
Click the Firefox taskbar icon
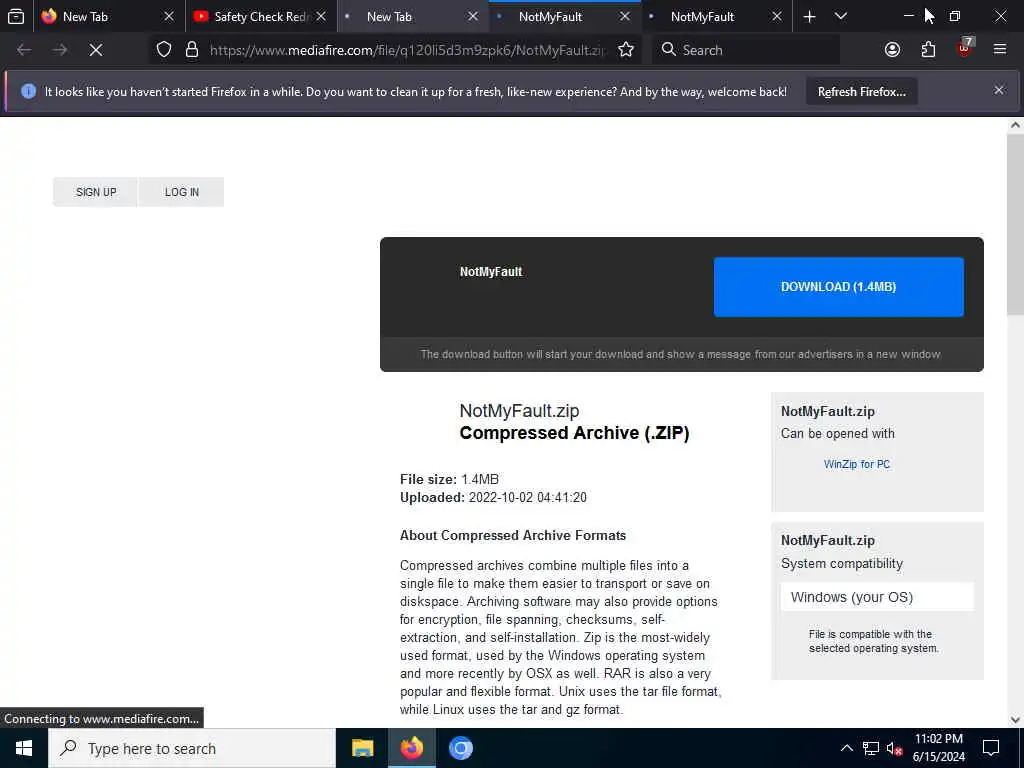411,748
